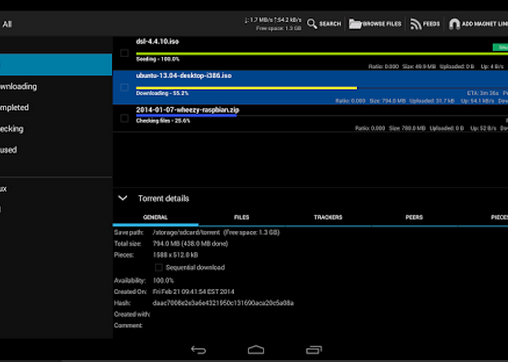Open the All filter title dropdown
Screen dimensions: 508x362
[7, 24]
